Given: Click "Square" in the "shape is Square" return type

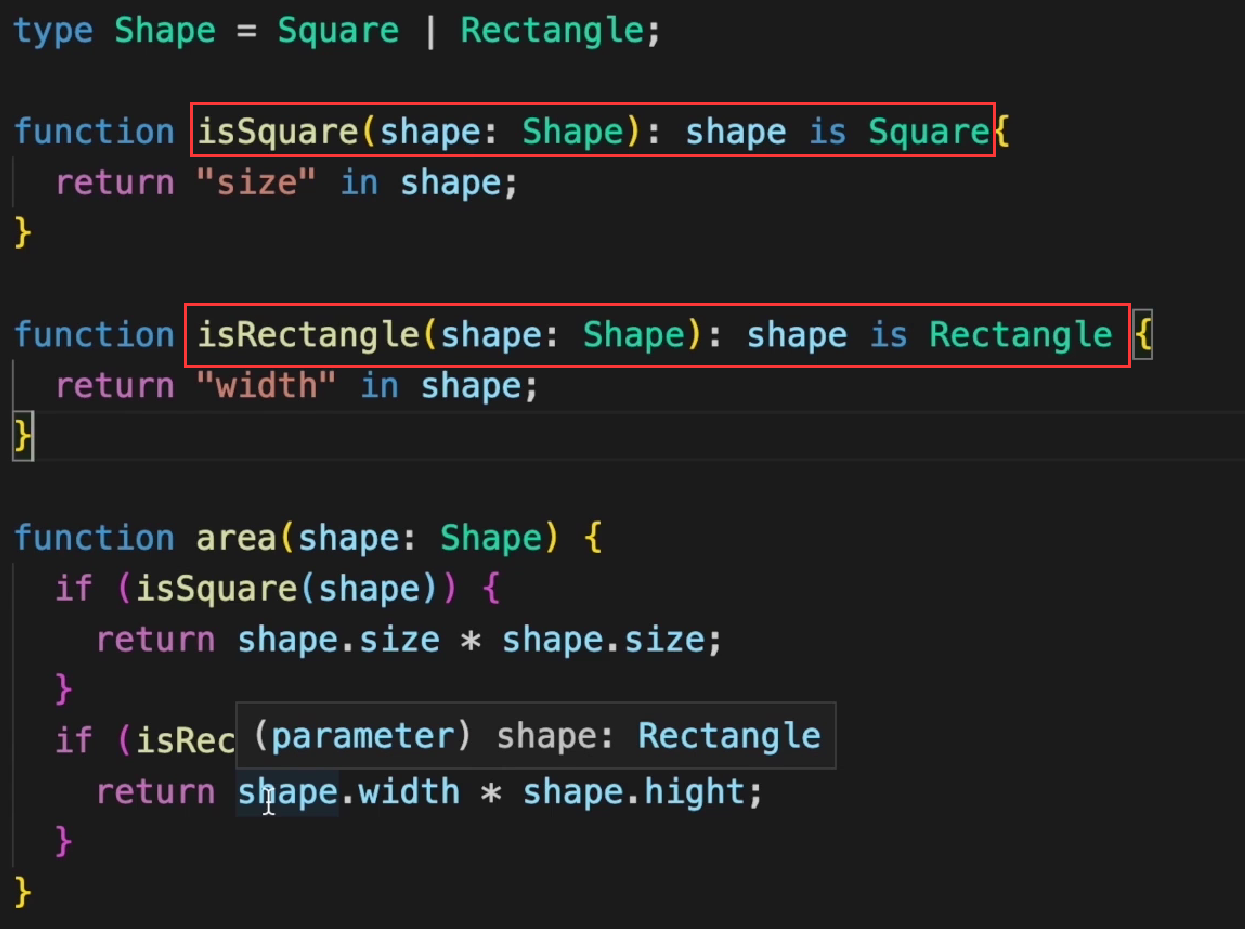Looking at the screenshot, I should pyautogui.click(x=928, y=132).
